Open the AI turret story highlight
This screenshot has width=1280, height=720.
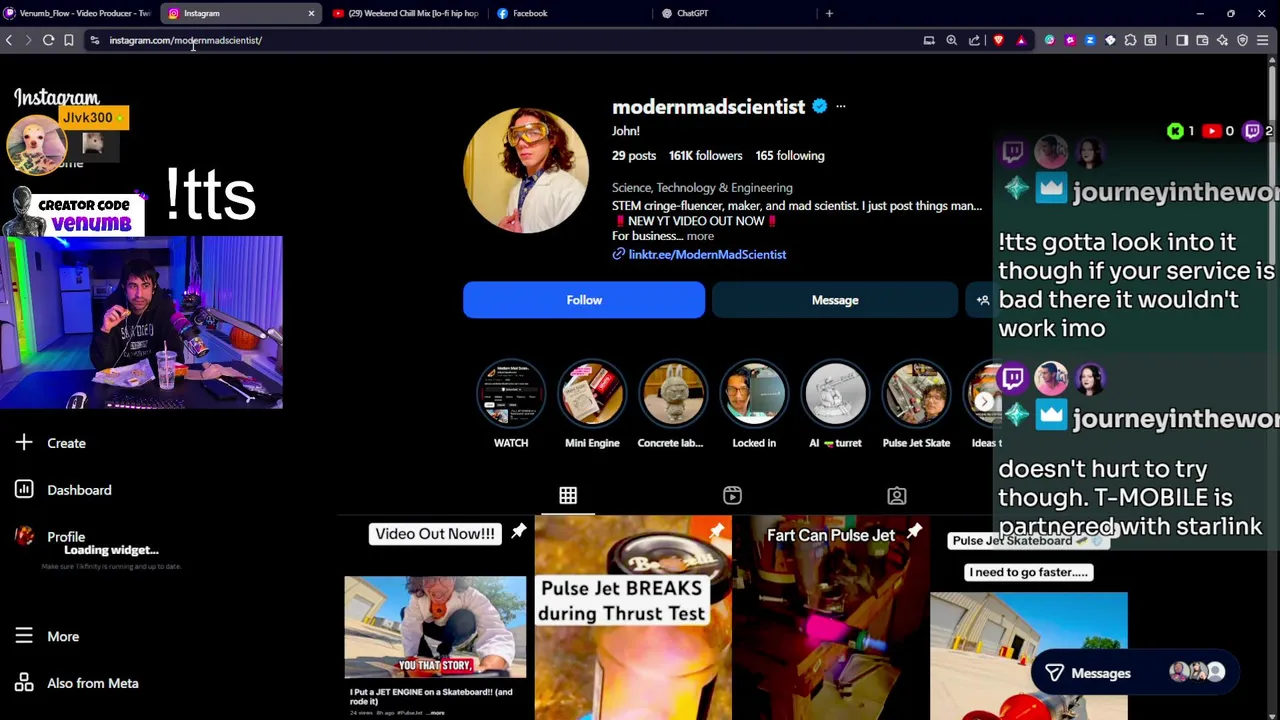835,403
